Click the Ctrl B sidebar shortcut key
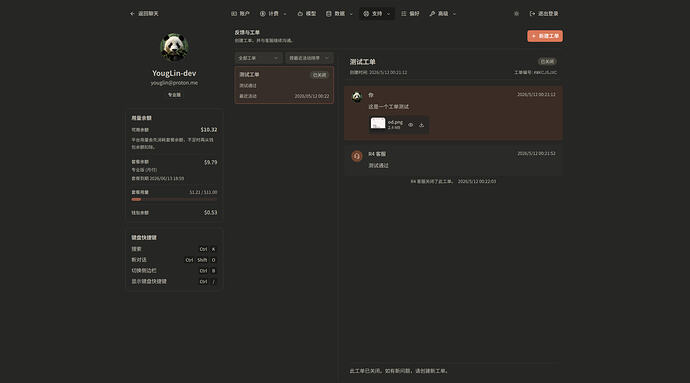This screenshot has width=690, height=383. [208, 271]
